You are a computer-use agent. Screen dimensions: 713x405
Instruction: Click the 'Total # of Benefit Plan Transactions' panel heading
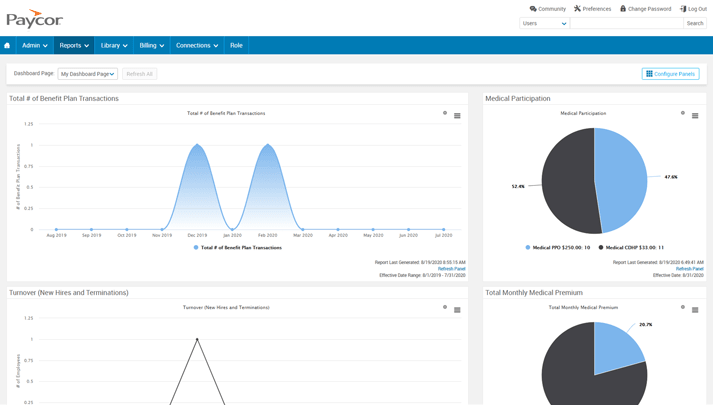click(64, 99)
